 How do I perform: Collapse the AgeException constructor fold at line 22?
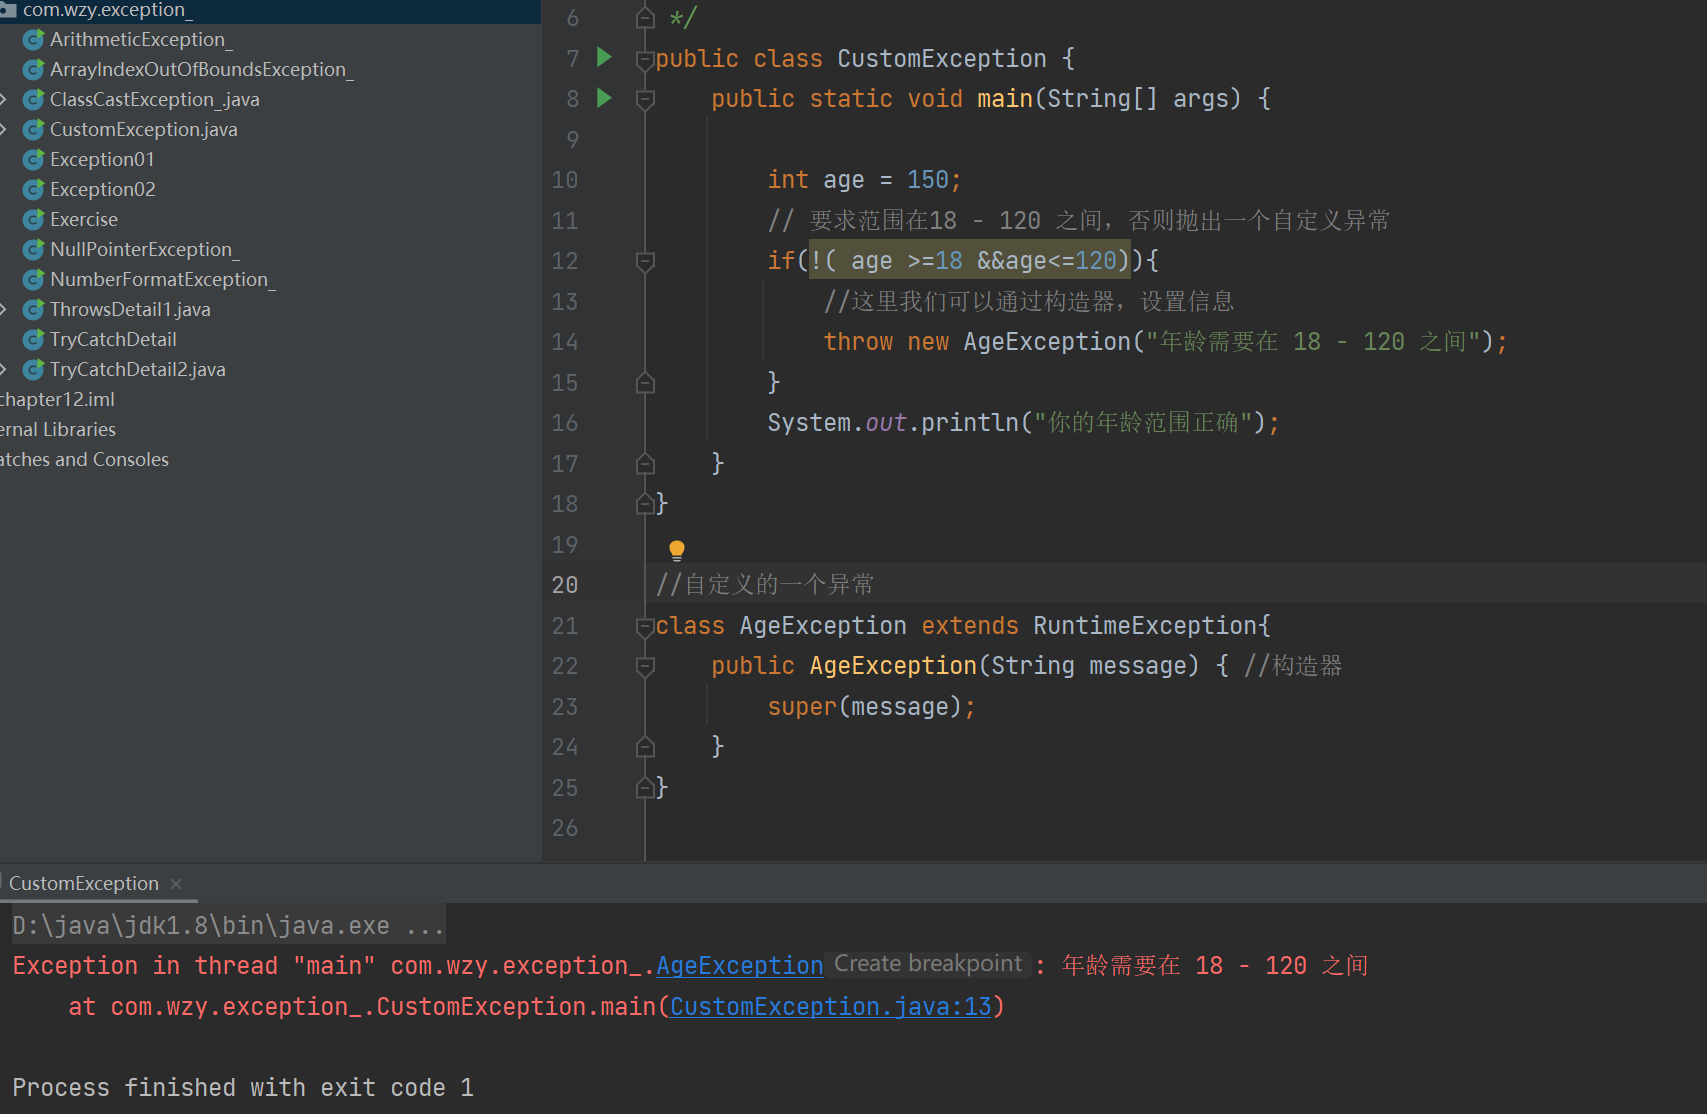tap(645, 667)
